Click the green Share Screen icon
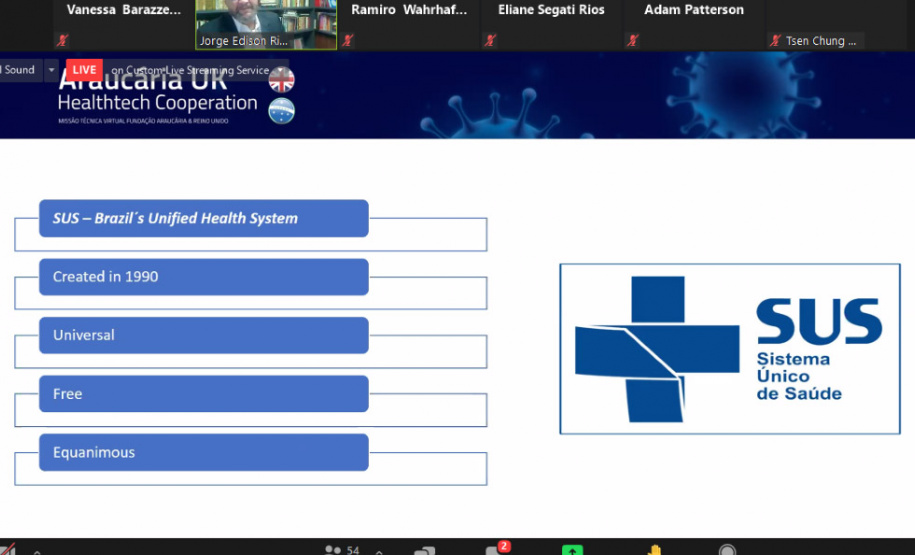Screen dimensions: 915x555 [572, 550]
